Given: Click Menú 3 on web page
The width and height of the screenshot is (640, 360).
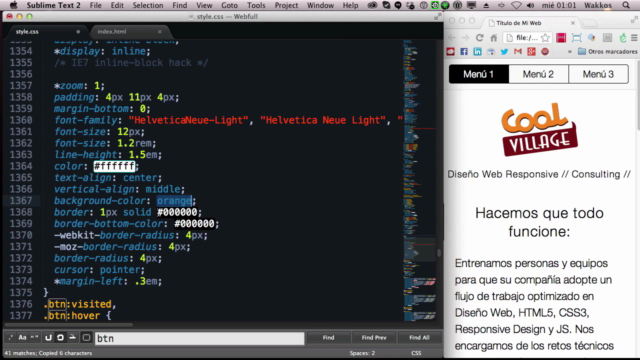Looking at the screenshot, I should [x=598, y=74].
